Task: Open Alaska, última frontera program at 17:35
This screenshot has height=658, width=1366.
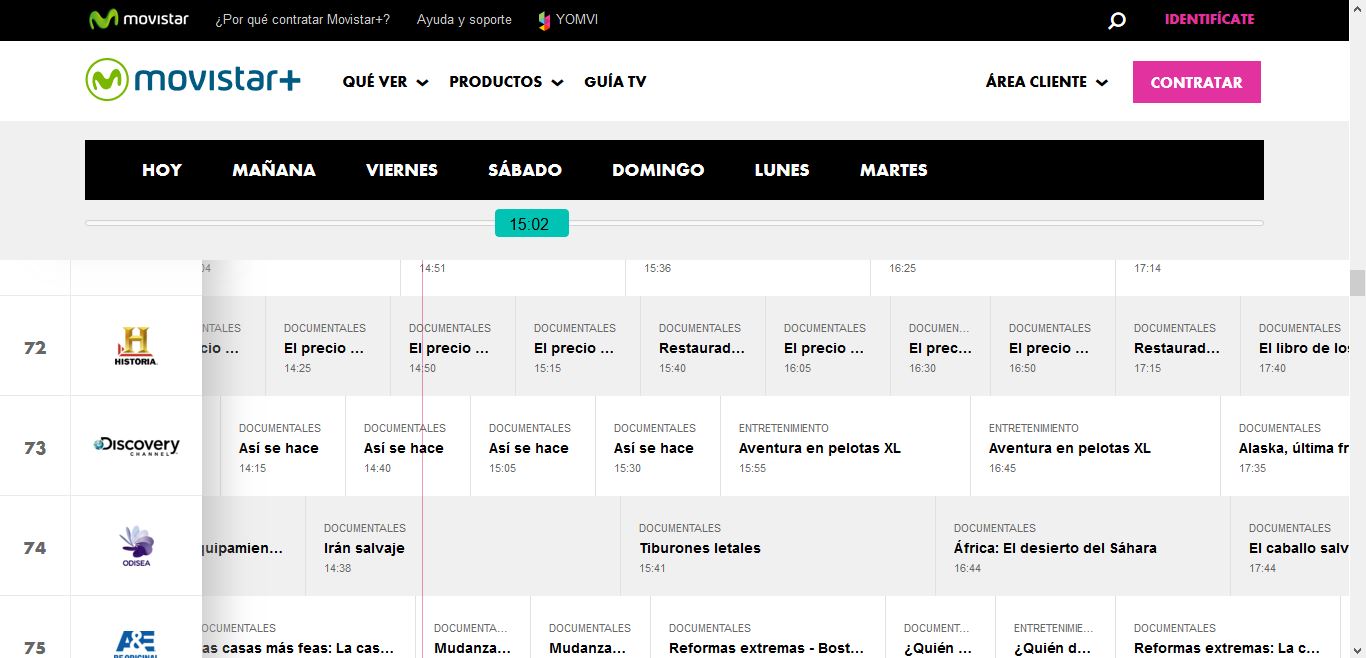Action: tap(1285, 446)
